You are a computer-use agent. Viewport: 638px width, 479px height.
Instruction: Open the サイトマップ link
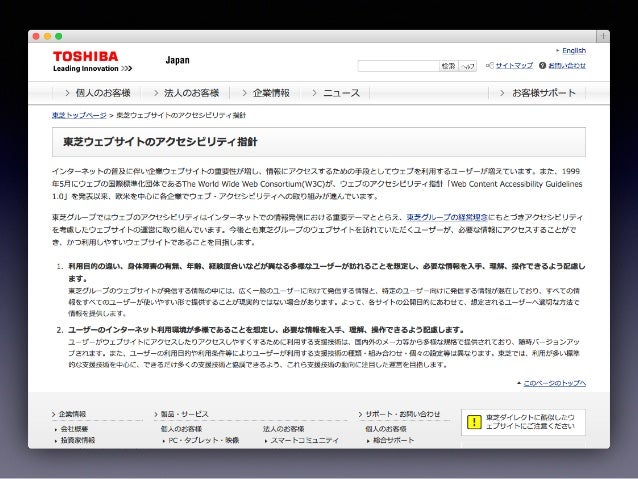click(x=514, y=65)
